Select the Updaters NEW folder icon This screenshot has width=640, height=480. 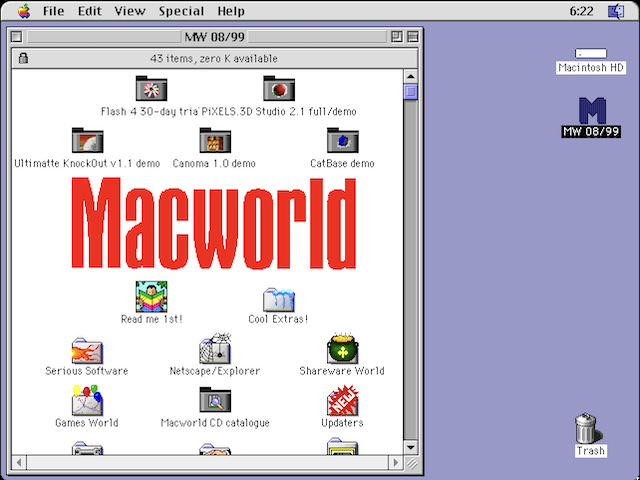pyautogui.click(x=342, y=400)
